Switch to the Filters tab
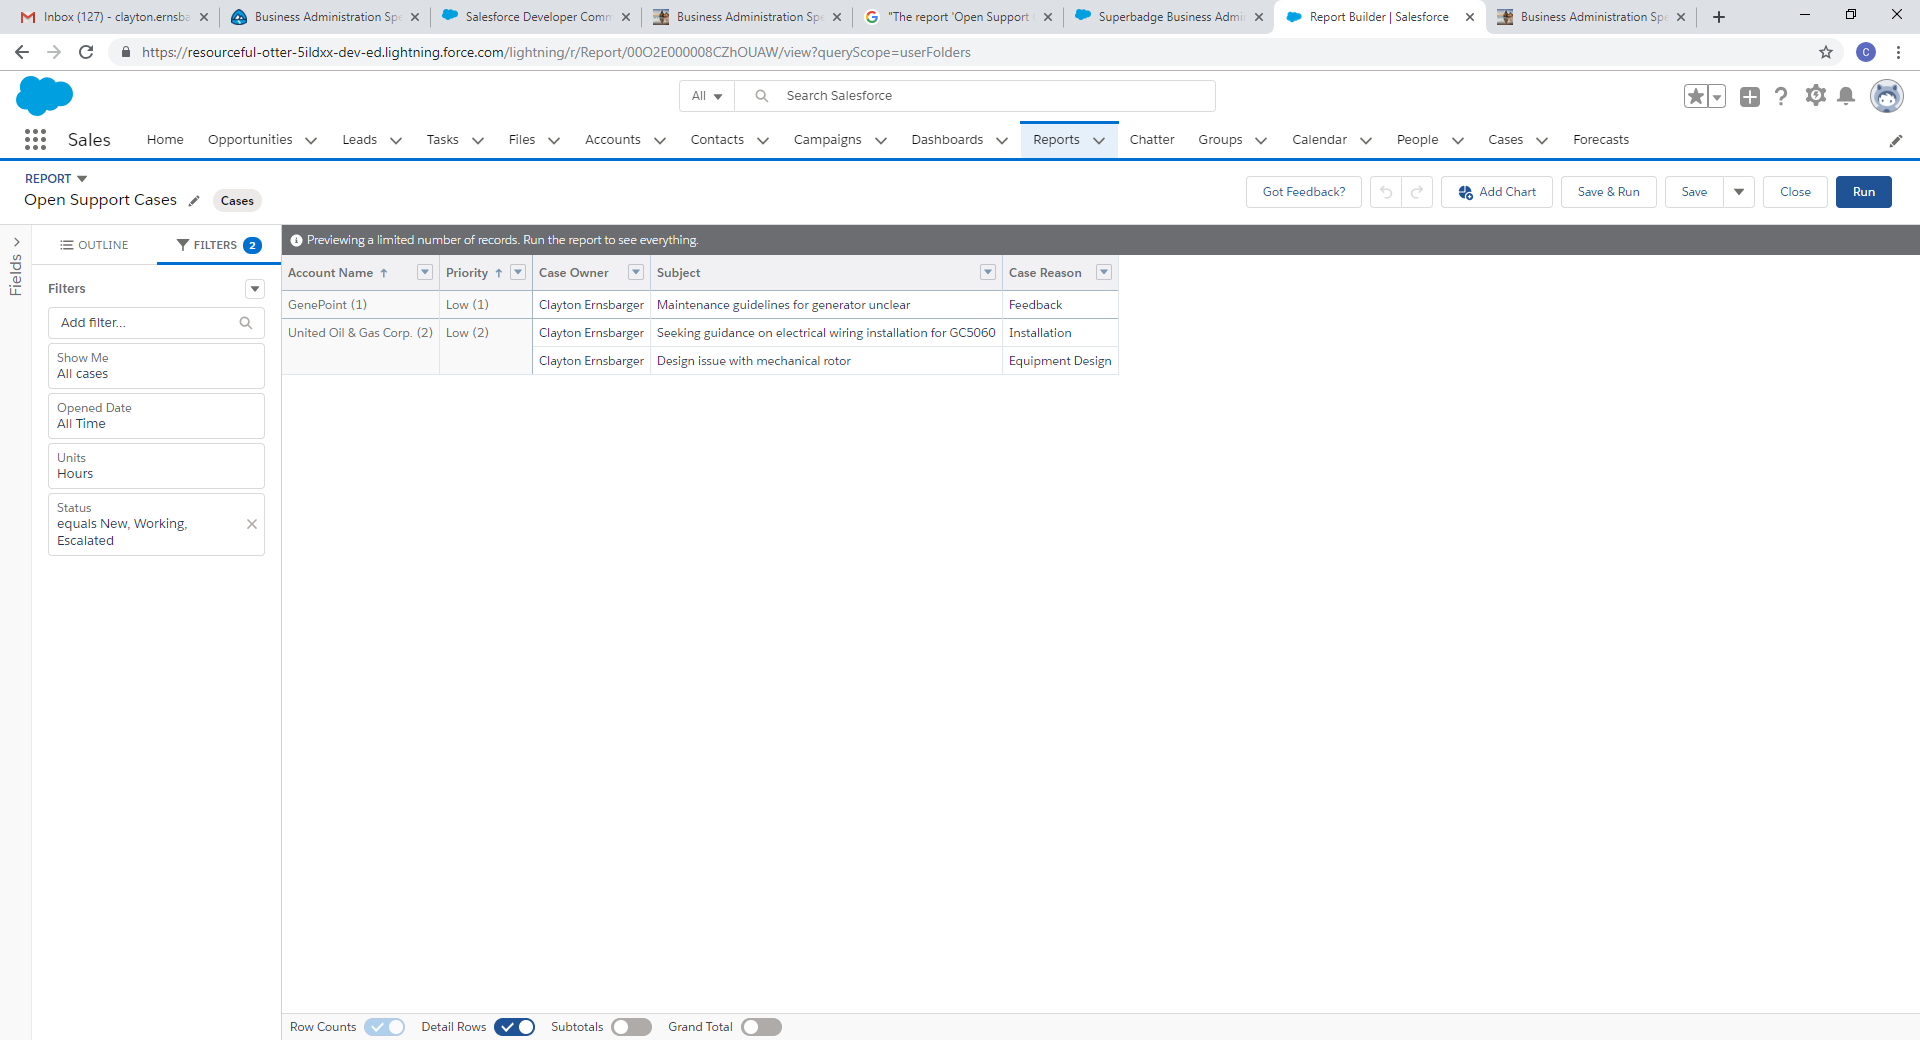The width and height of the screenshot is (1920, 1040). click(x=218, y=245)
